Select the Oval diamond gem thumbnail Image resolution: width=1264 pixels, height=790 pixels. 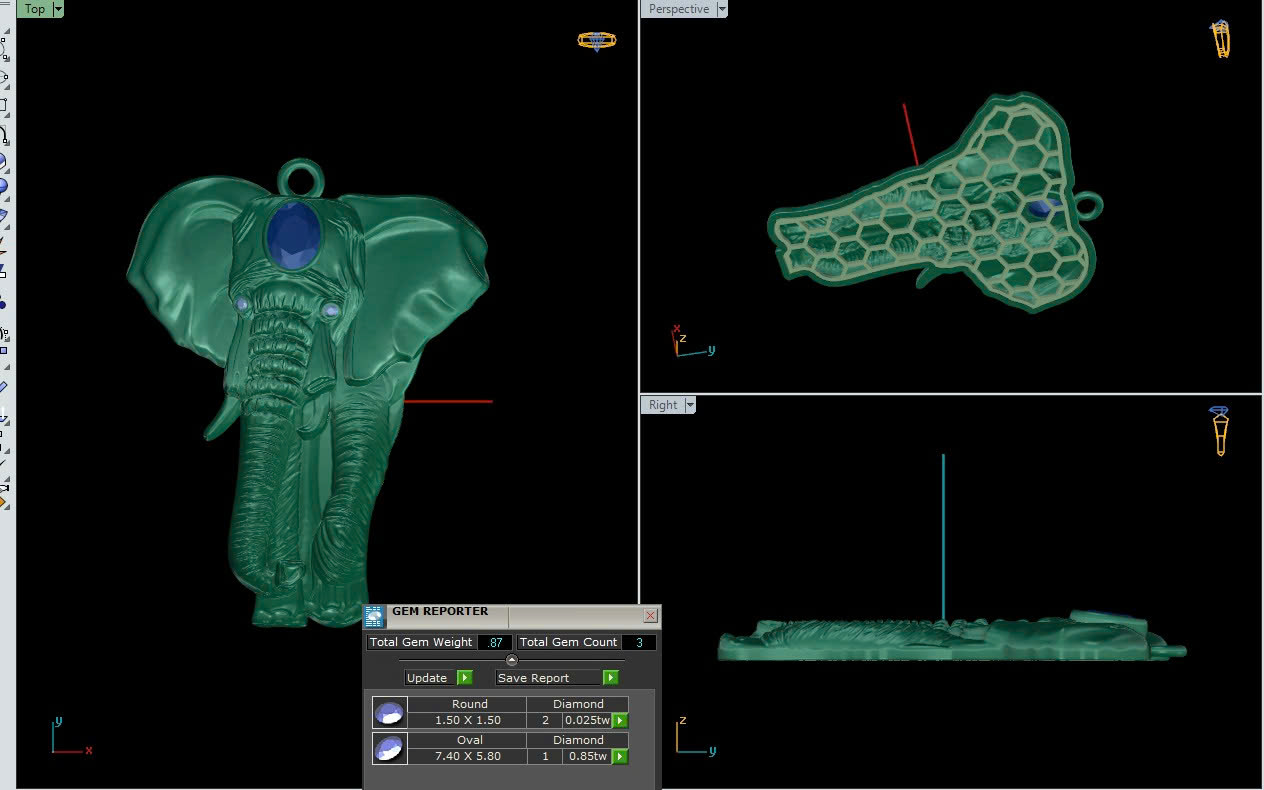pyautogui.click(x=389, y=748)
